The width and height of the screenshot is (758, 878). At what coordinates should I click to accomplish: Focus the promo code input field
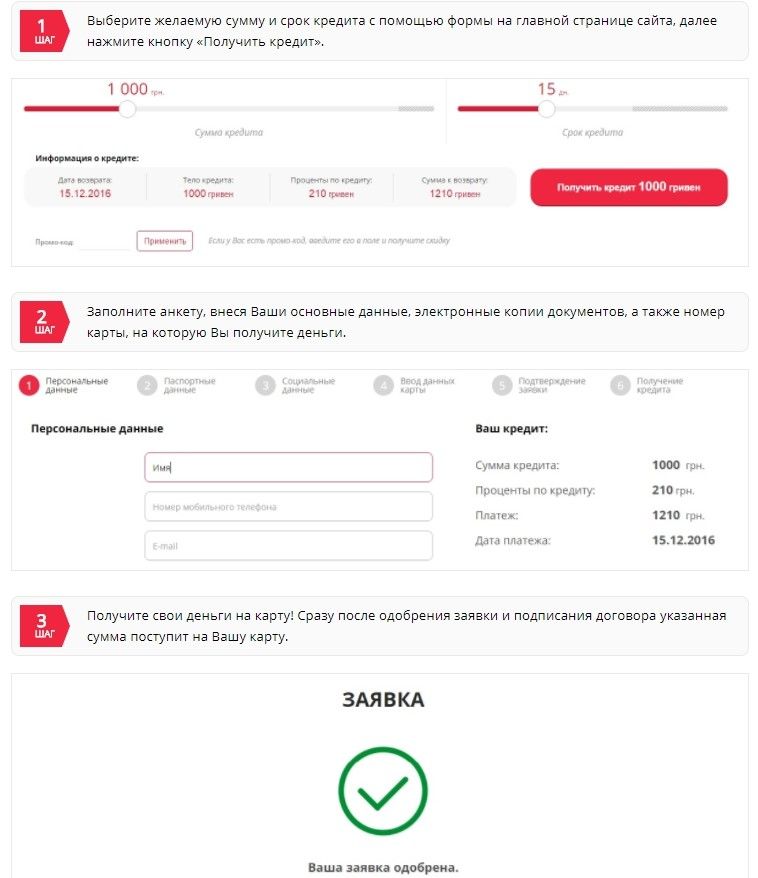(x=104, y=241)
